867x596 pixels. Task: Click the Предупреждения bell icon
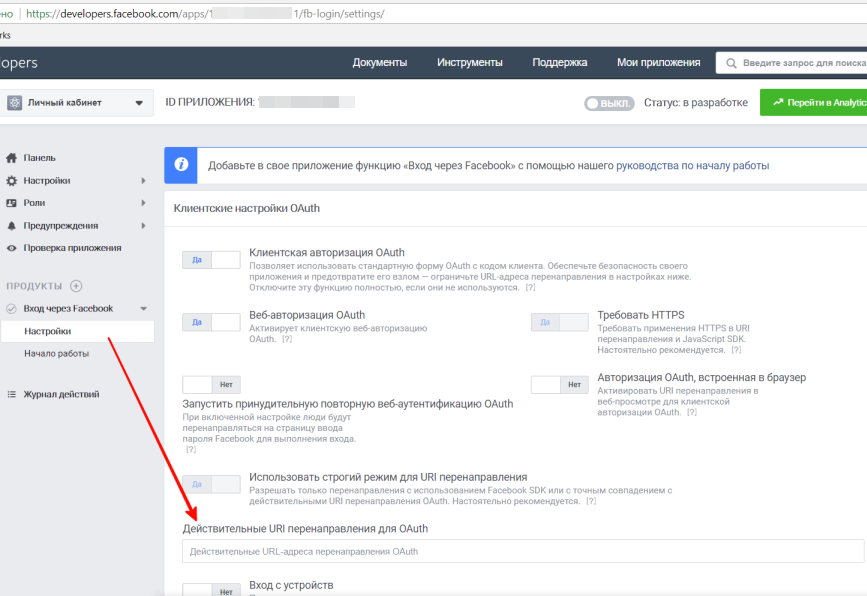coord(12,226)
